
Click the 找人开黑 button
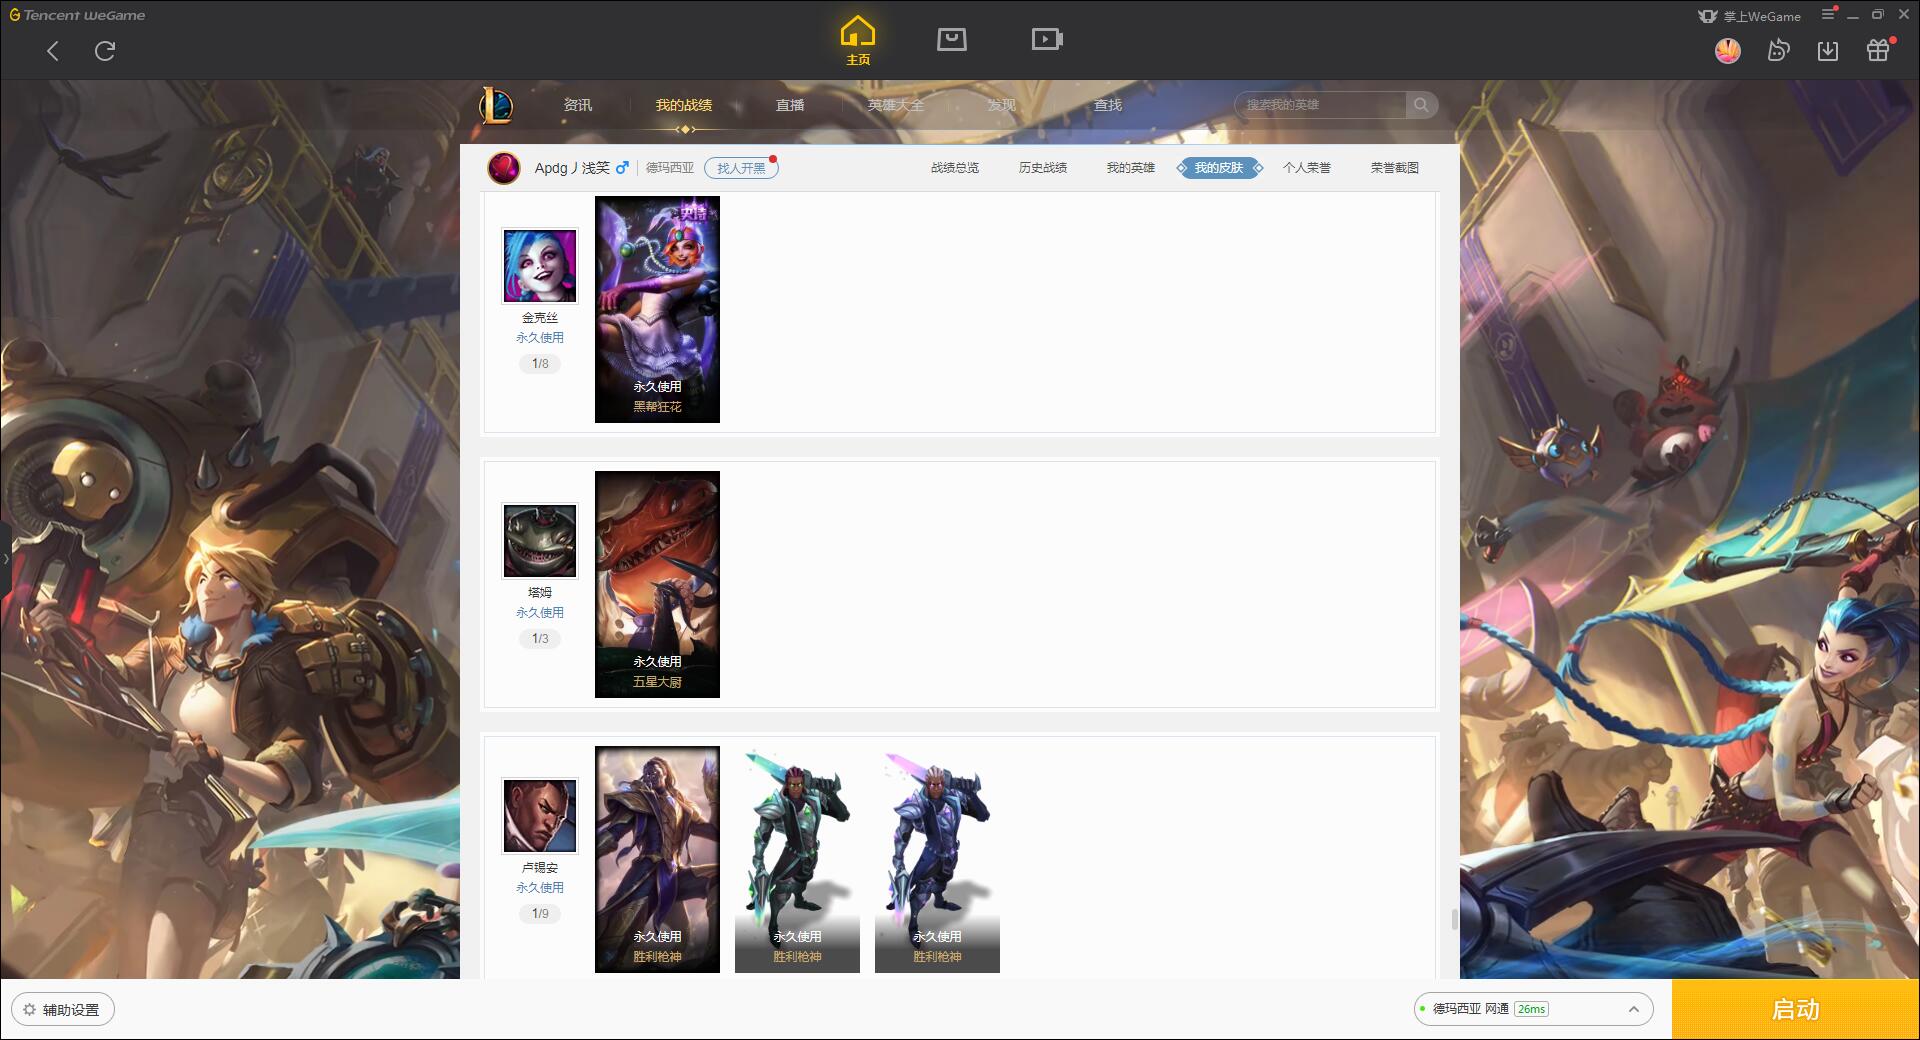pyautogui.click(x=741, y=168)
